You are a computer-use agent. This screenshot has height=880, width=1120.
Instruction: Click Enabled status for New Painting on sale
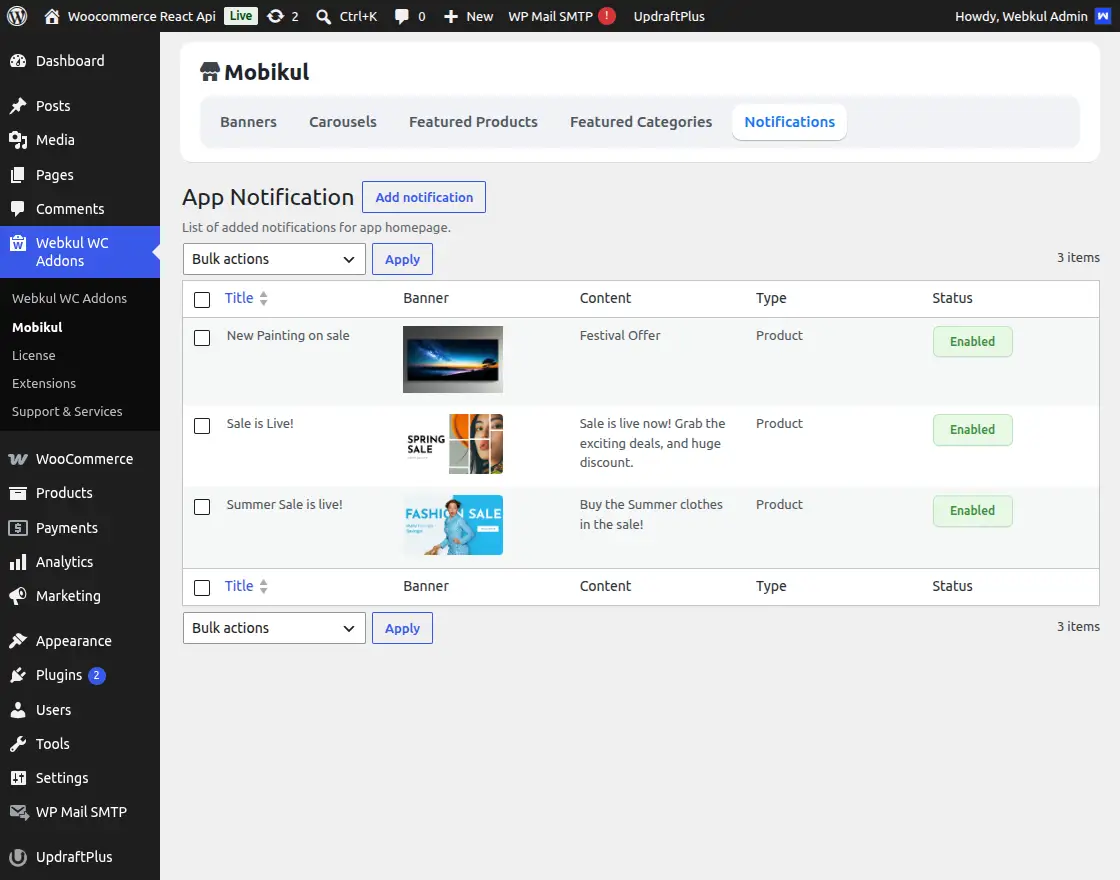point(972,341)
